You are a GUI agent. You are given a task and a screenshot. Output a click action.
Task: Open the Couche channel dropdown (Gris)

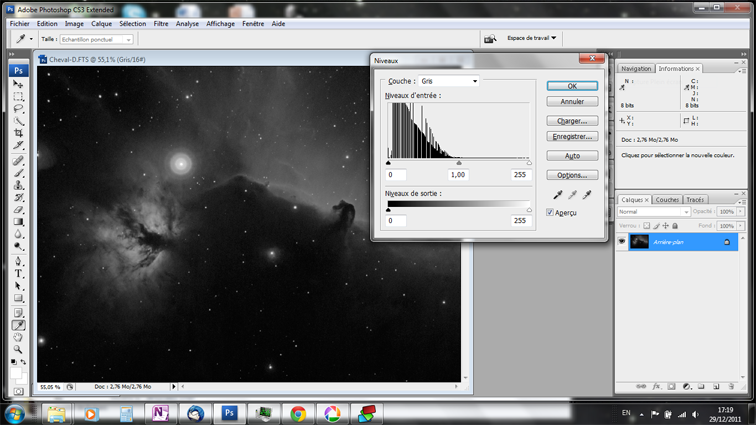point(448,81)
